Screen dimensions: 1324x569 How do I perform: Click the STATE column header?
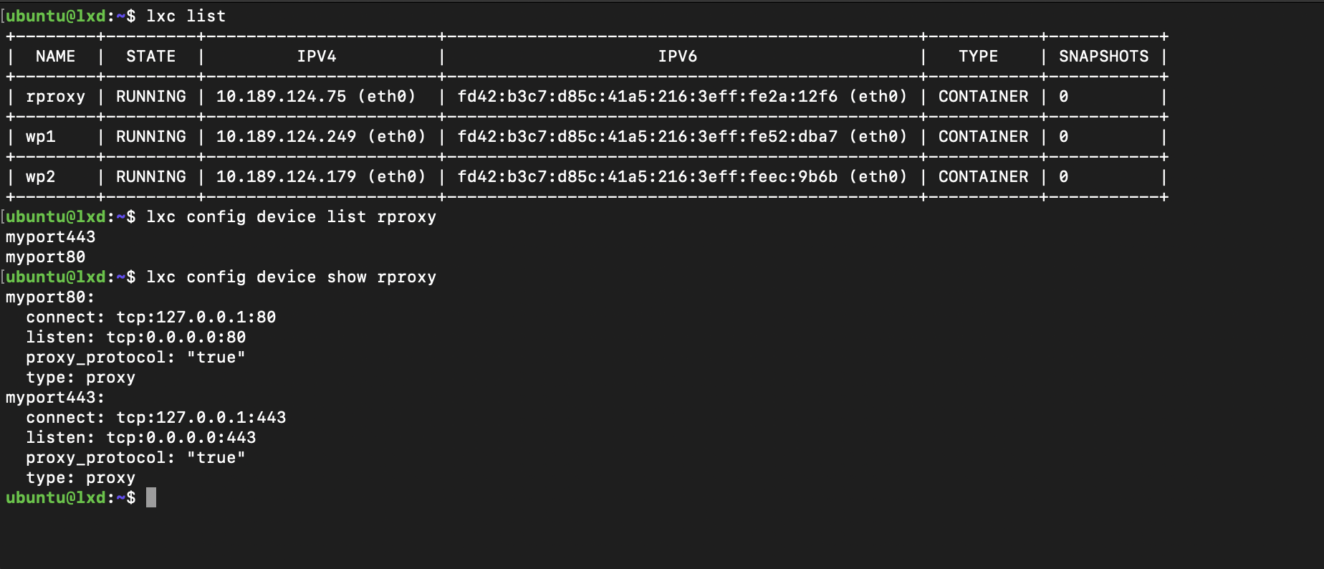150,57
